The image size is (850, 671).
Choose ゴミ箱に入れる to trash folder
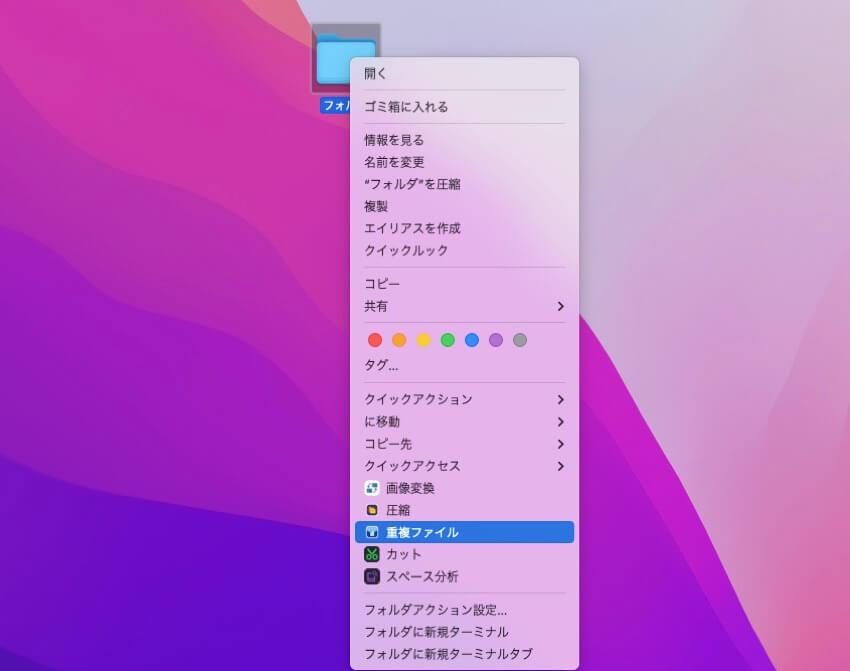click(x=406, y=107)
